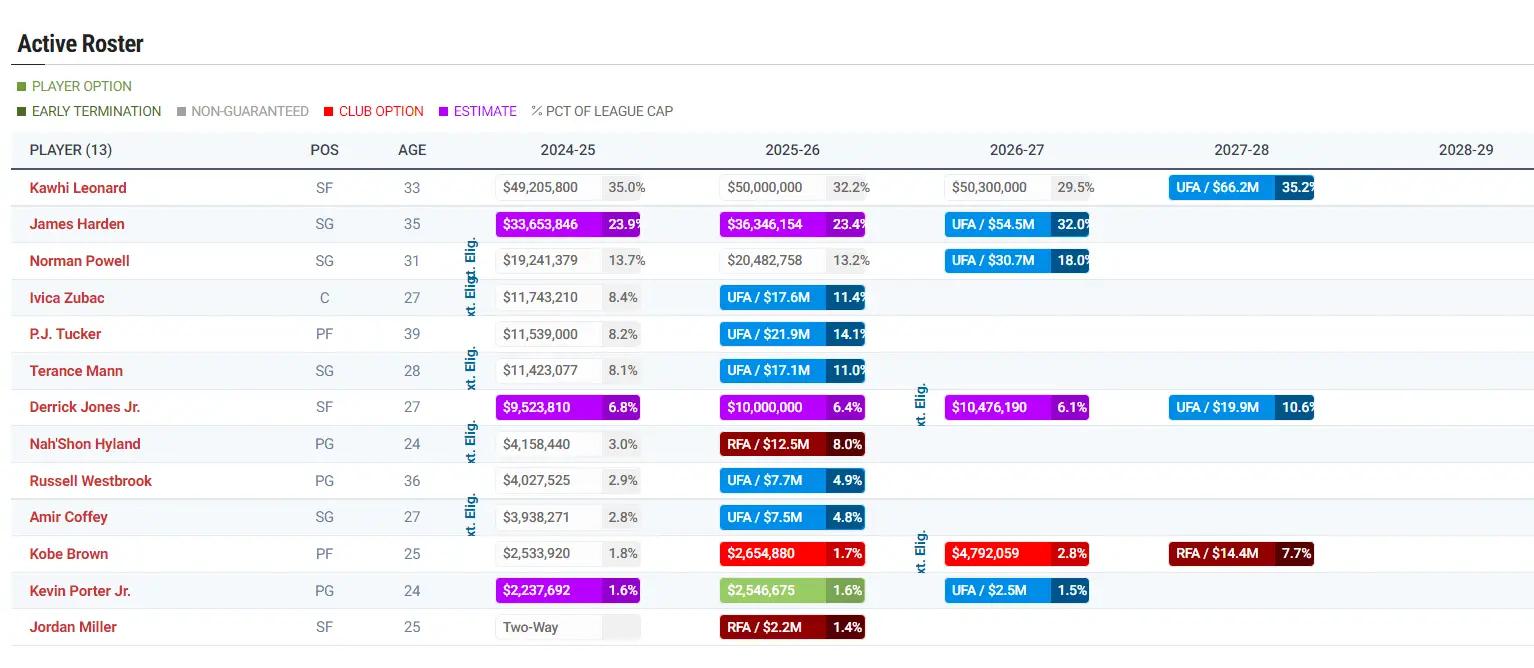Image resolution: width=1534 pixels, height=668 pixels.
Task: Open Terance Mann's player page
Action: tap(76, 371)
